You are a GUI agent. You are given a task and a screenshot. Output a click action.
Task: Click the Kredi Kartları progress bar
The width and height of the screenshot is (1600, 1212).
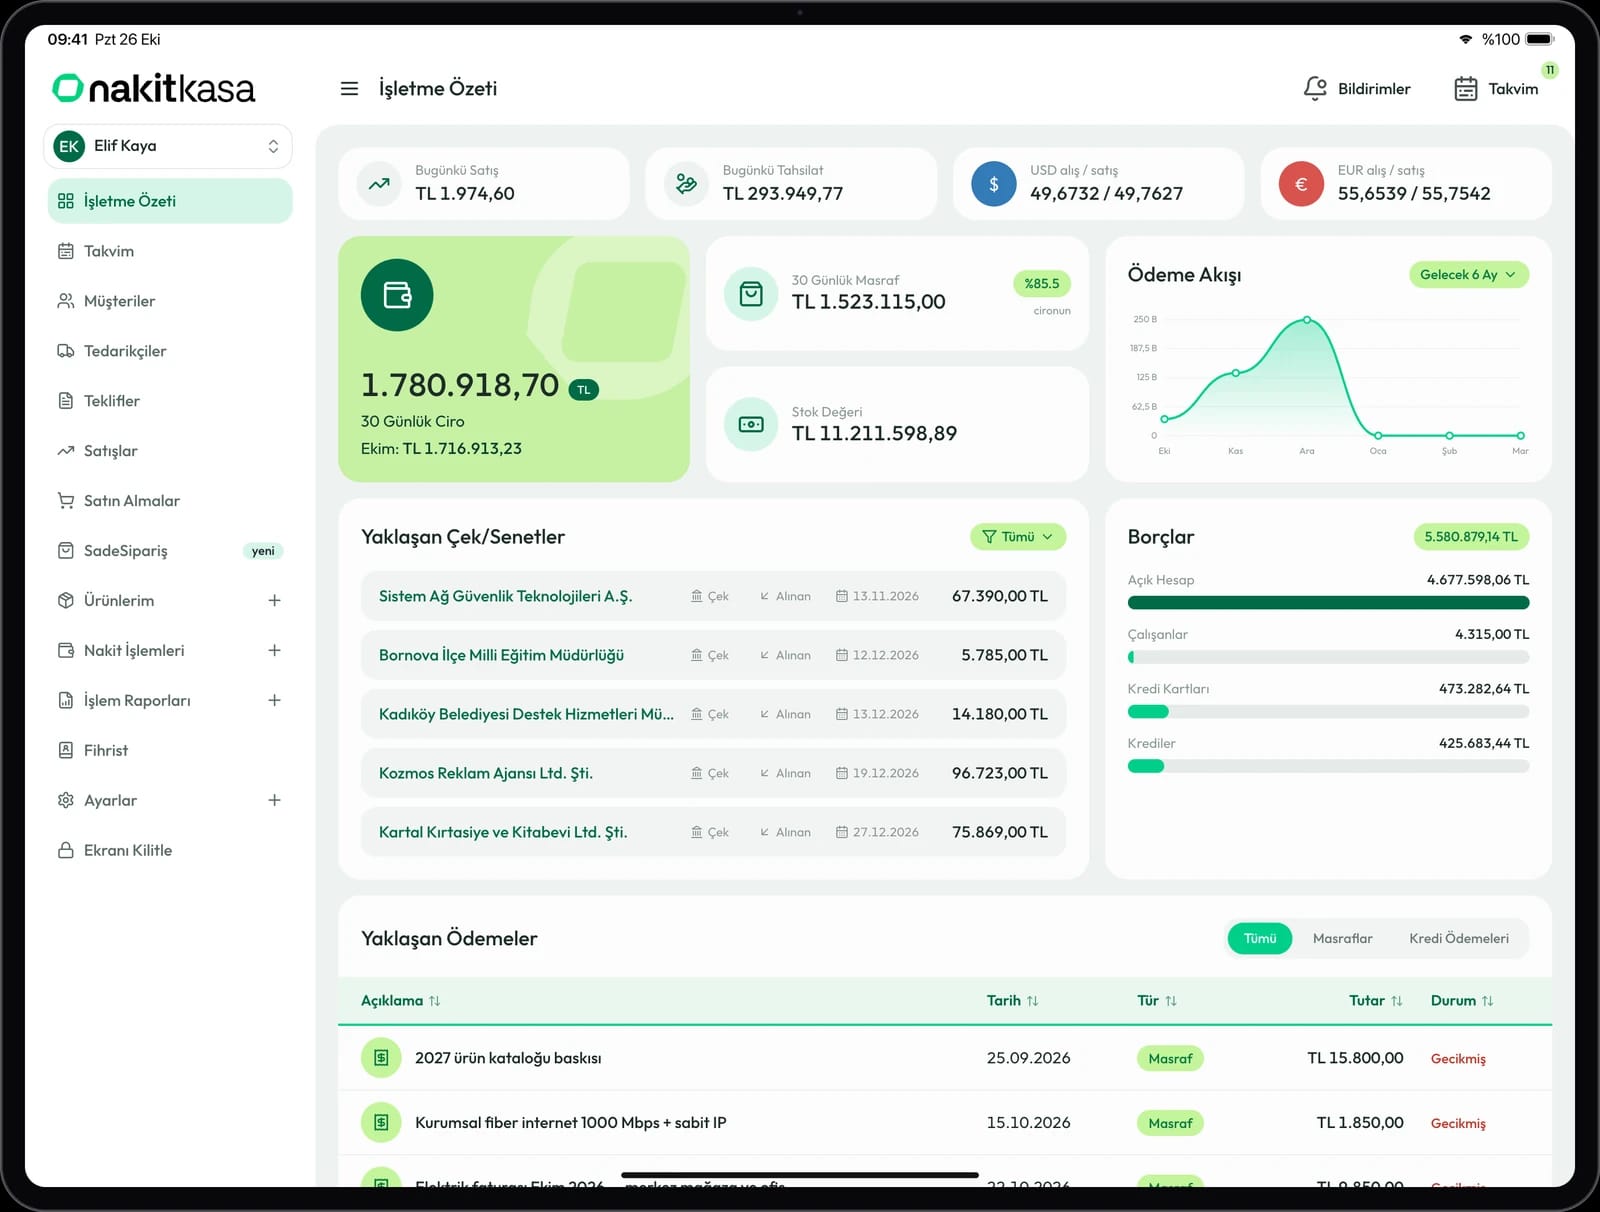click(1328, 712)
